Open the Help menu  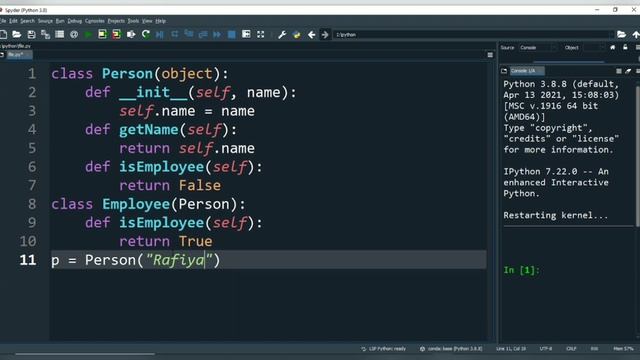[160, 21]
